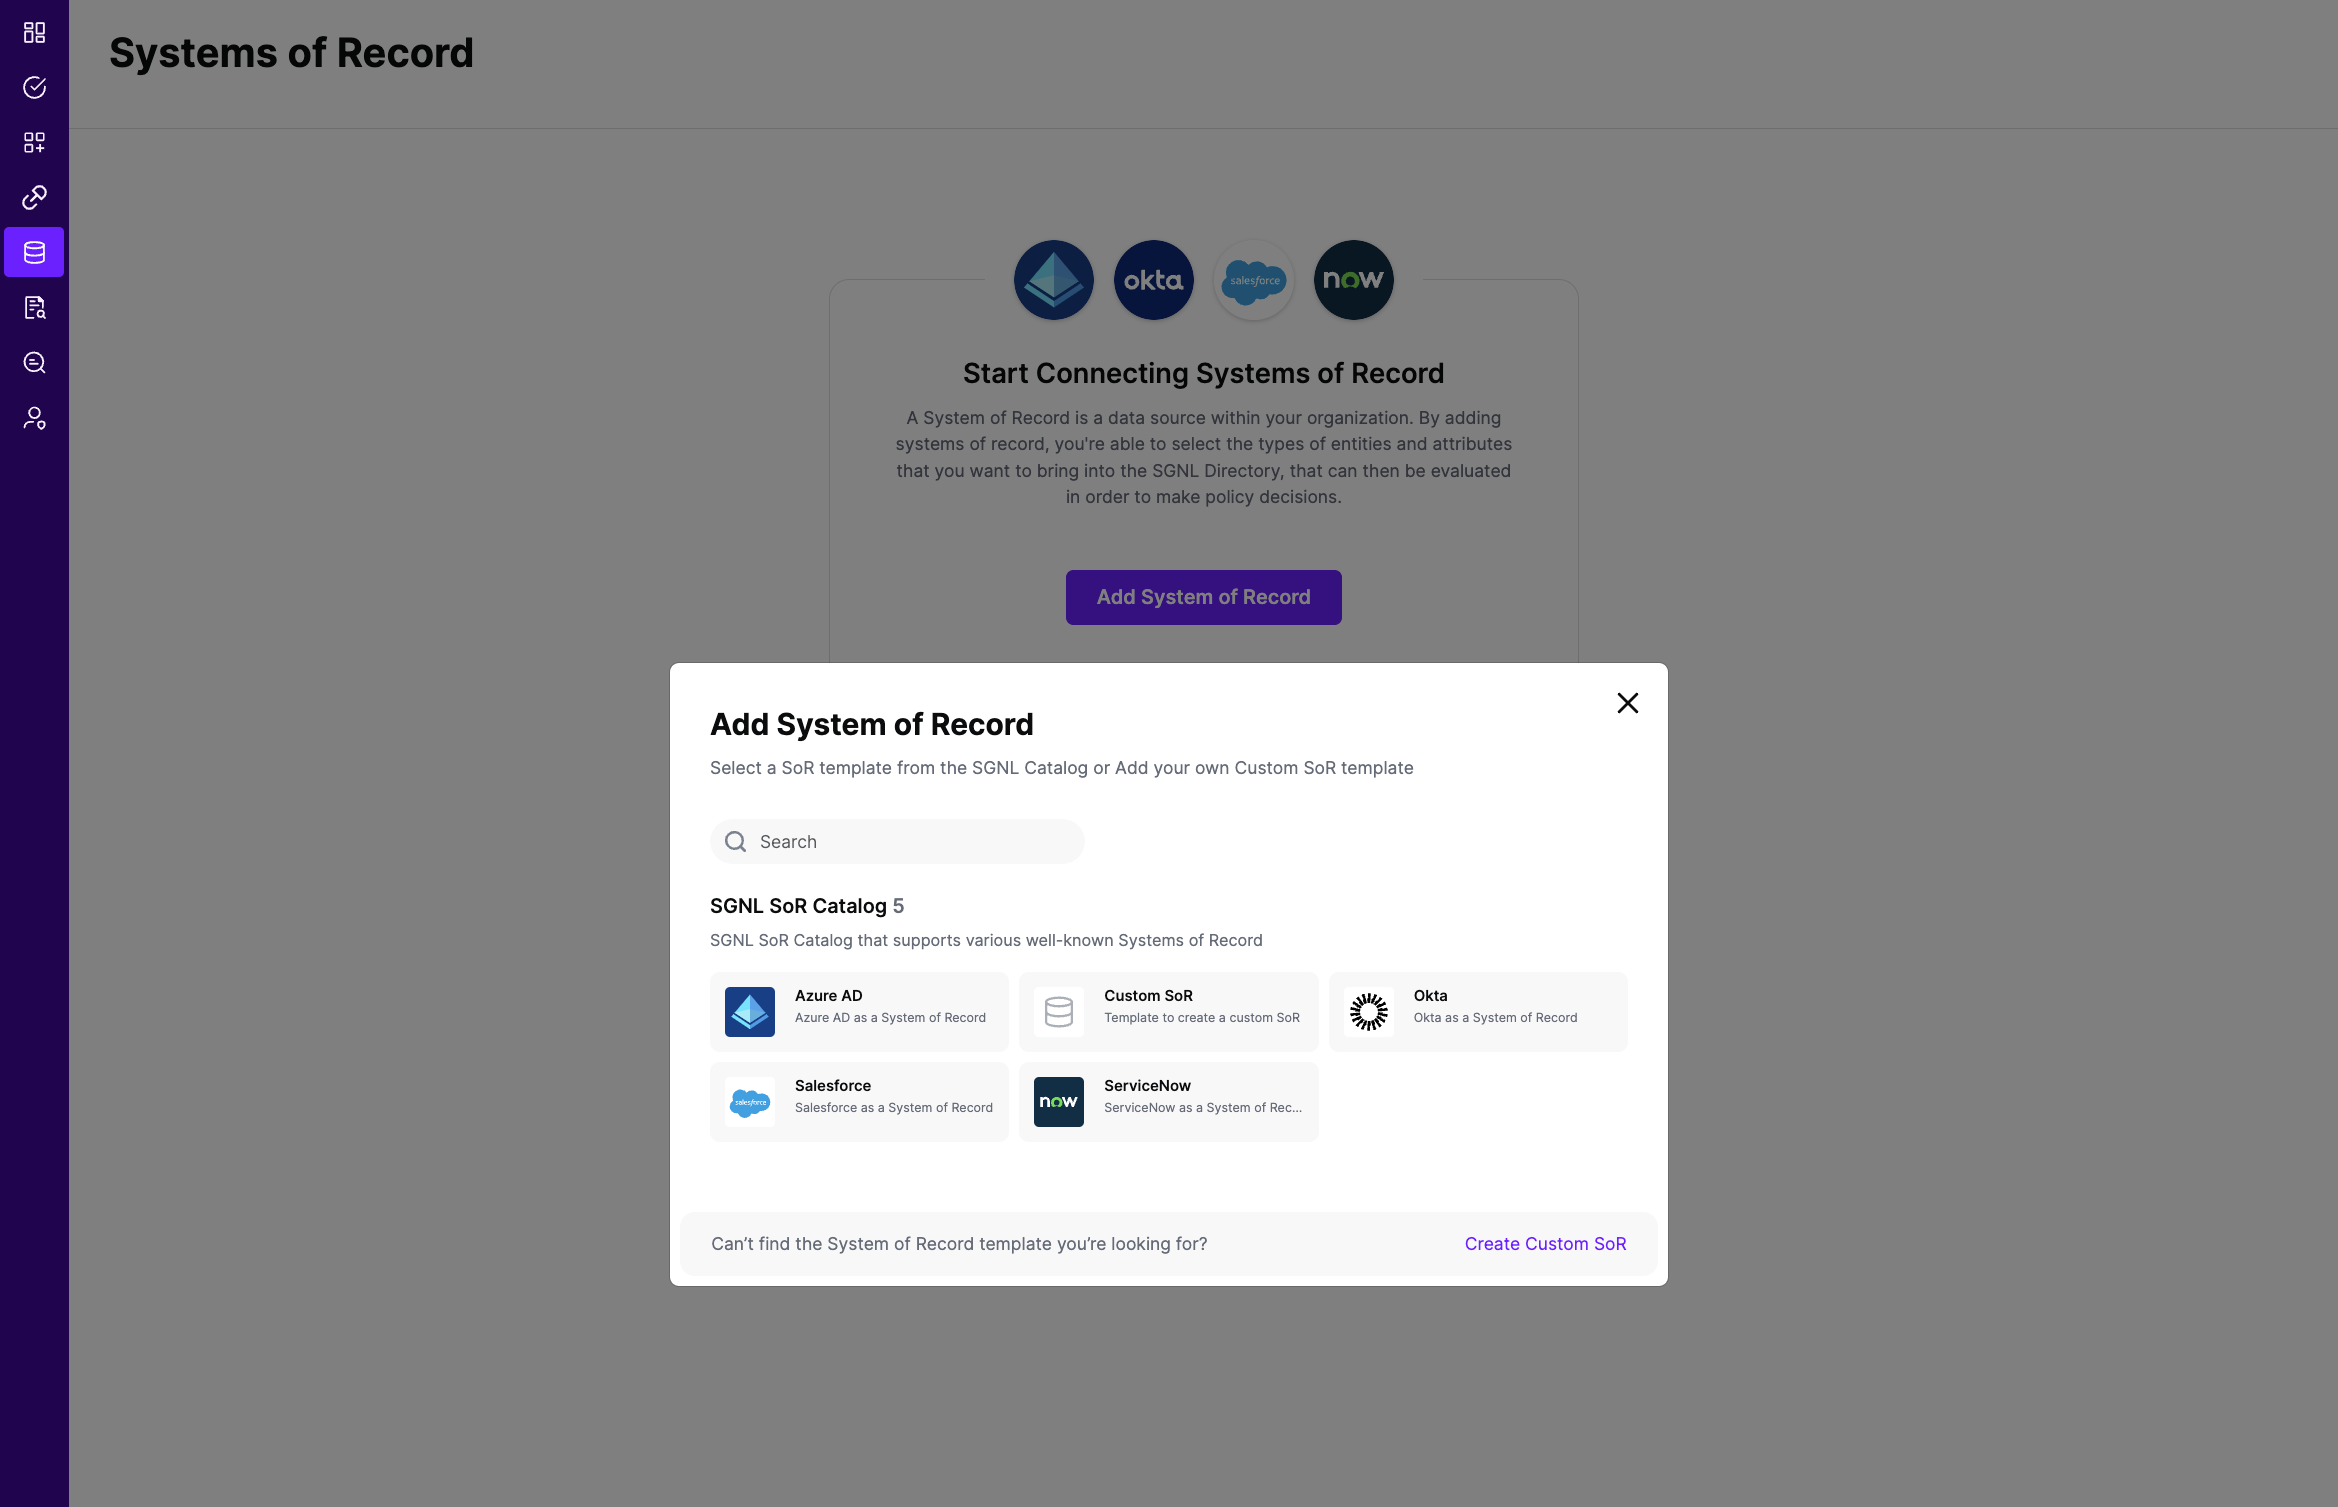Open the user admin sidebar icon

pos(34,418)
